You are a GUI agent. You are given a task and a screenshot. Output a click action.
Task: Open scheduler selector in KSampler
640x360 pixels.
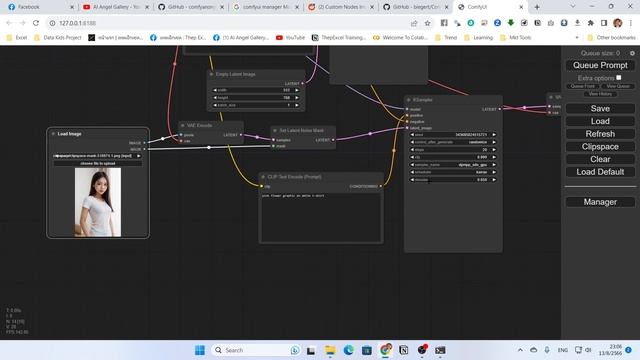453,172
